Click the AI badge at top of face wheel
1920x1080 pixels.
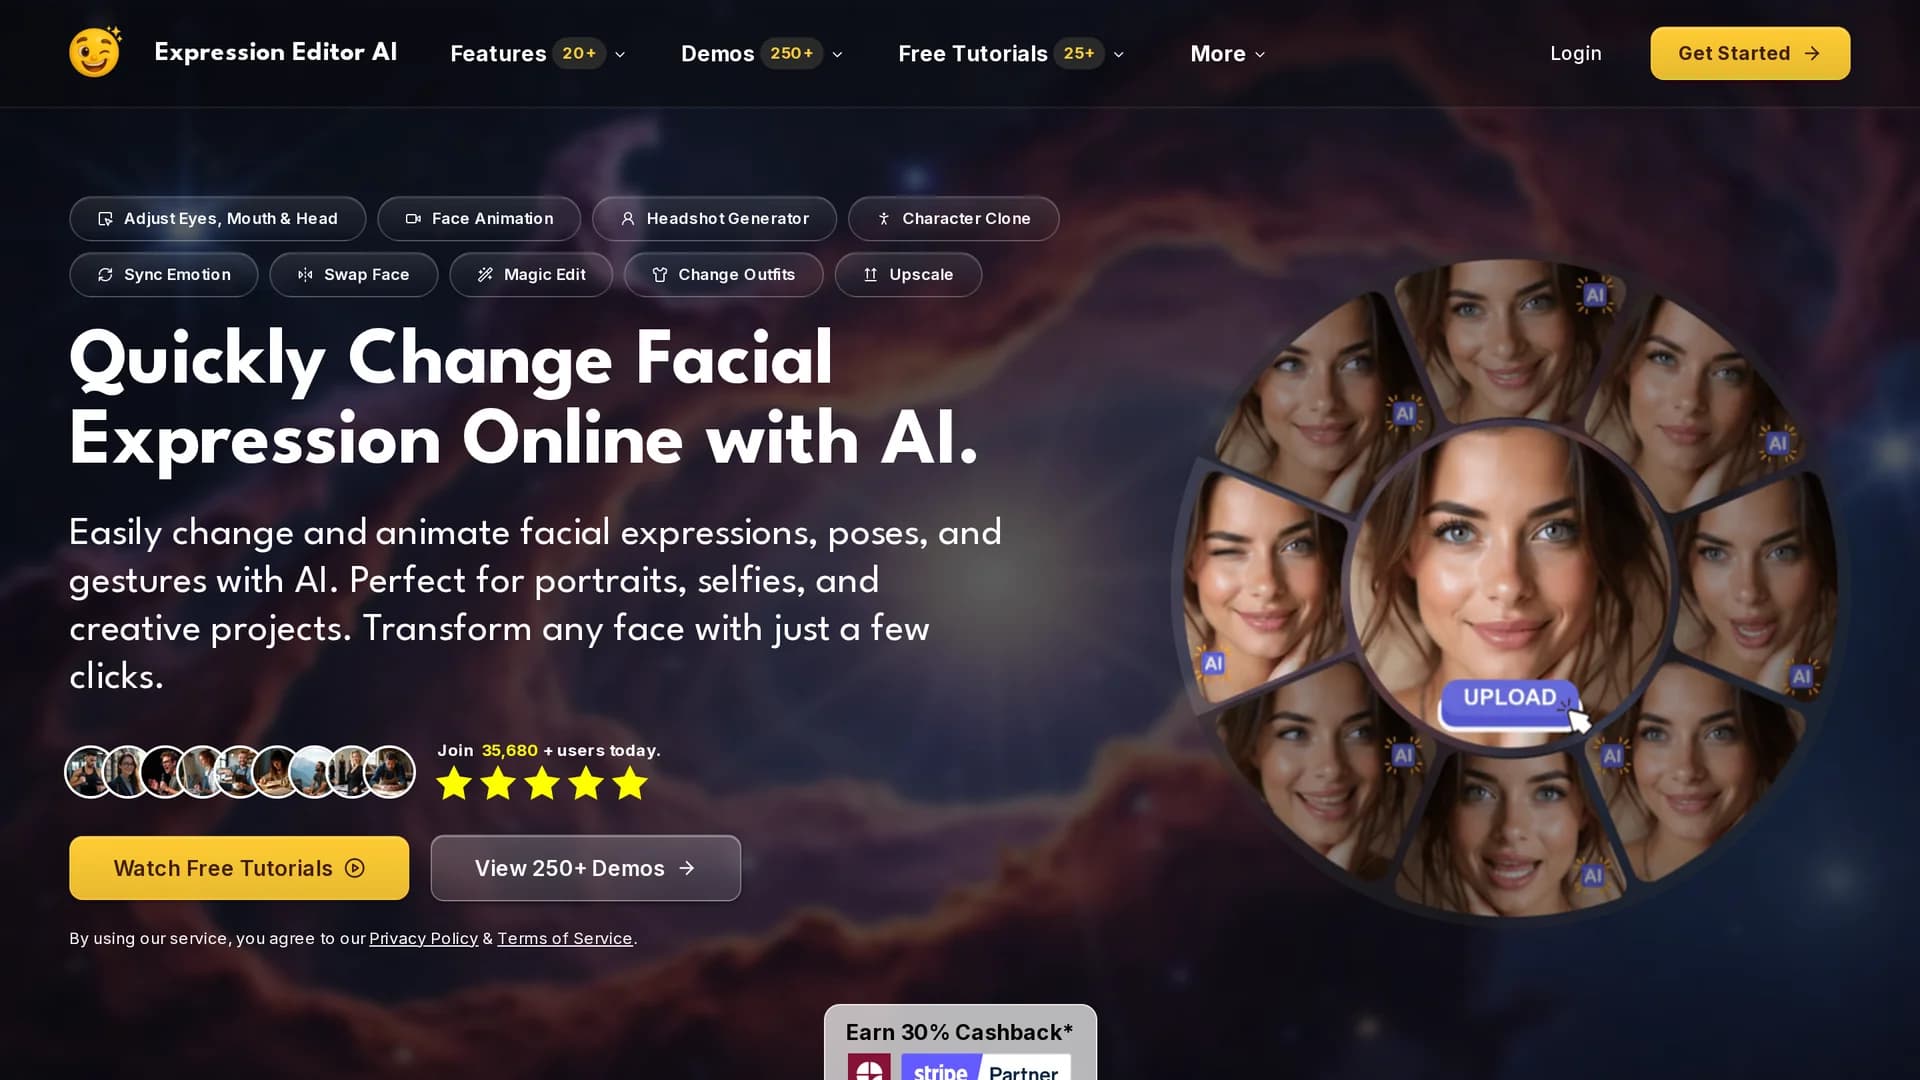pos(1595,295)
